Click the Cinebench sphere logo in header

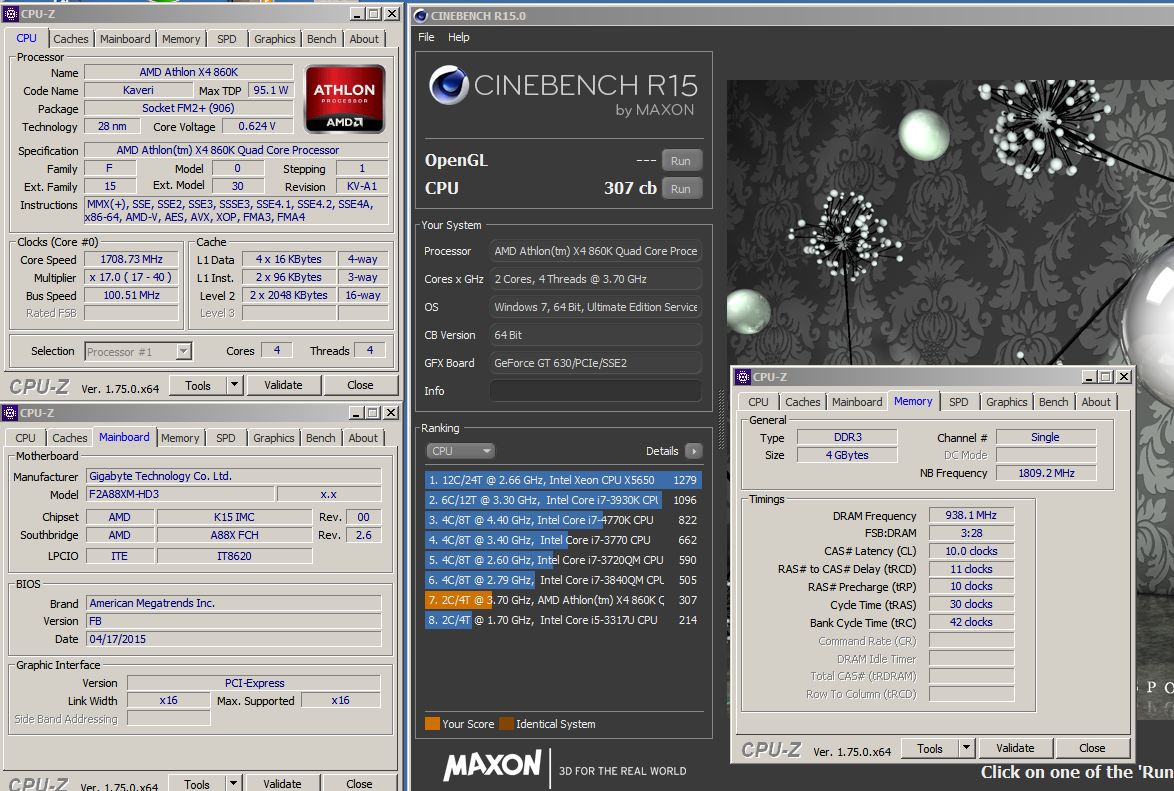[448, 85]
